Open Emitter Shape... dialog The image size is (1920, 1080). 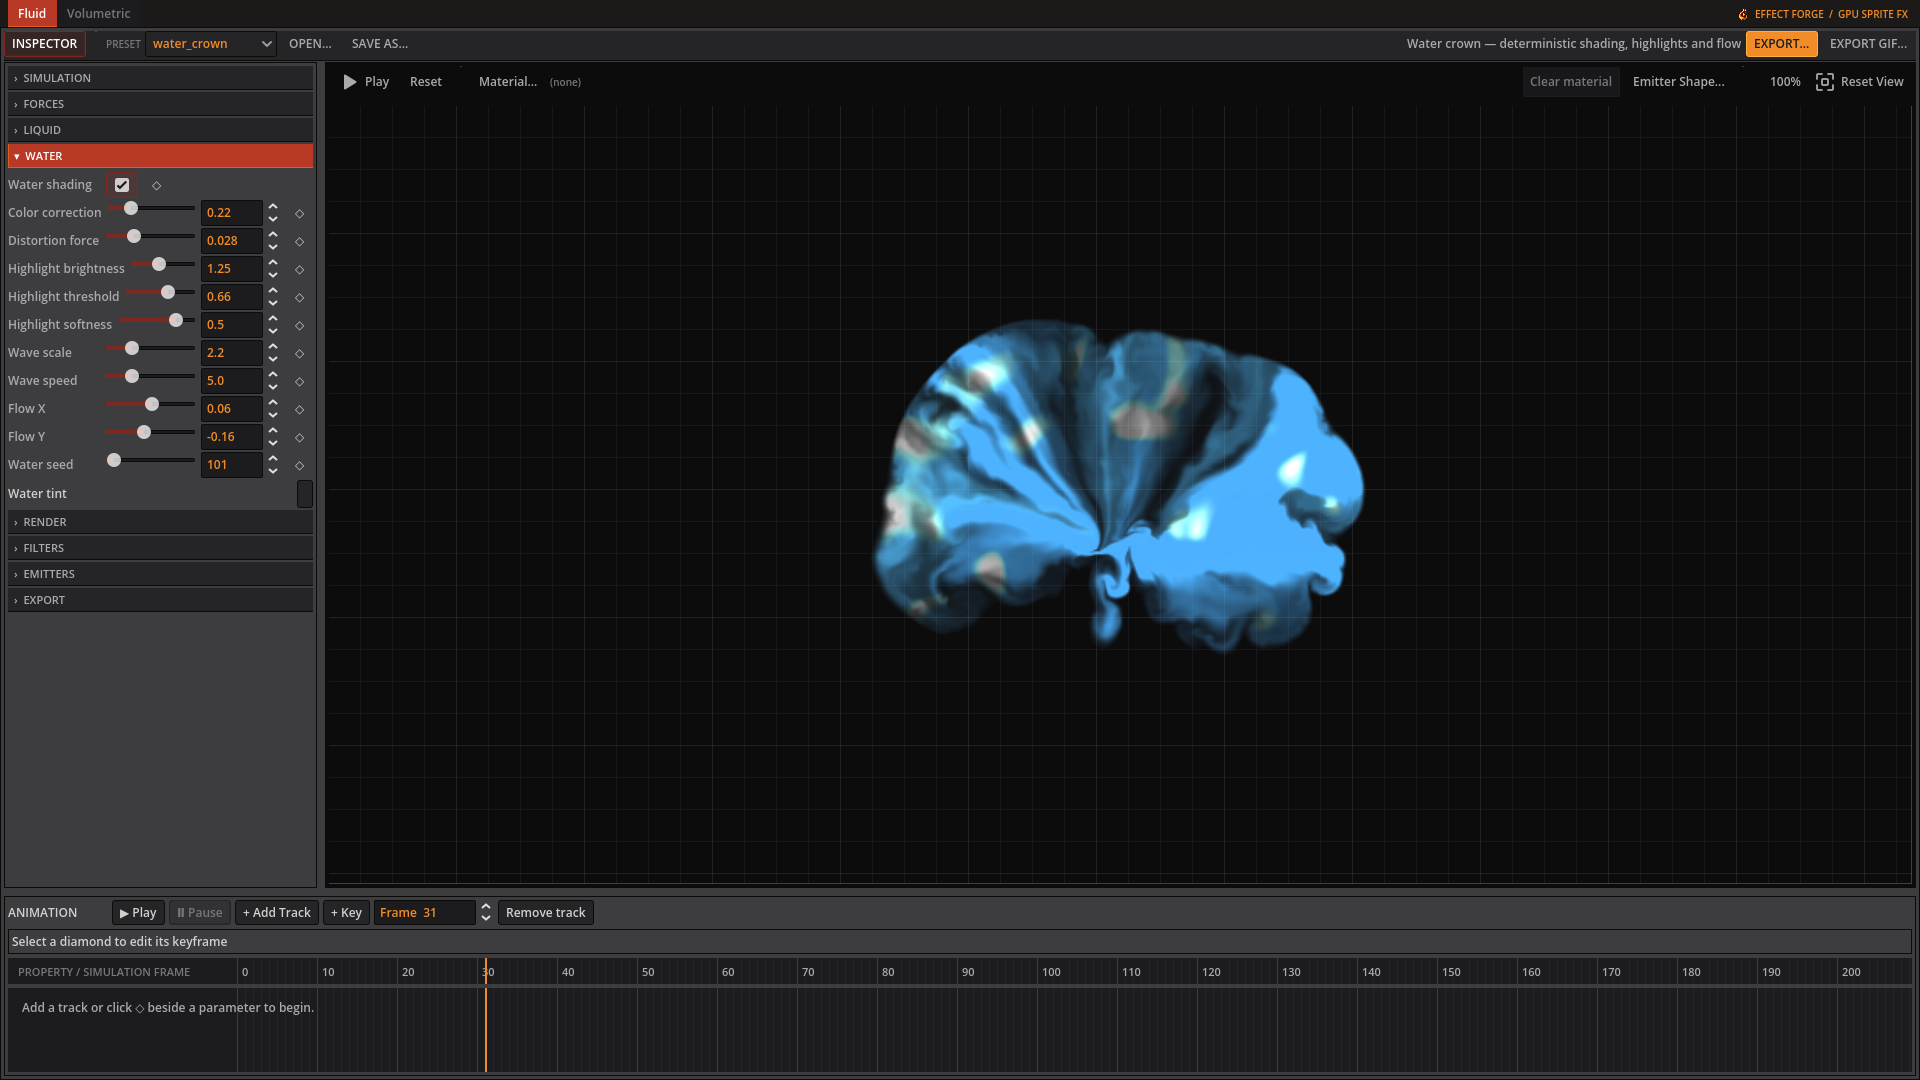click(1678, 82)
